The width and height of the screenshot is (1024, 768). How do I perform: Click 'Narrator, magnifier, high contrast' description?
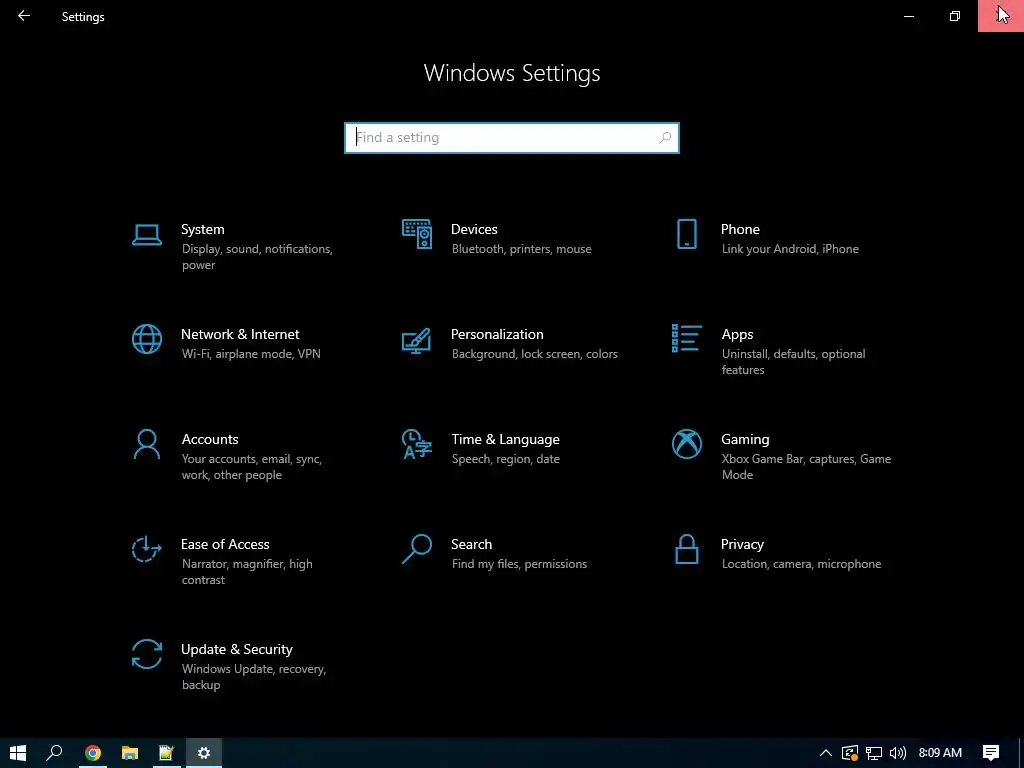coord(247,571)
